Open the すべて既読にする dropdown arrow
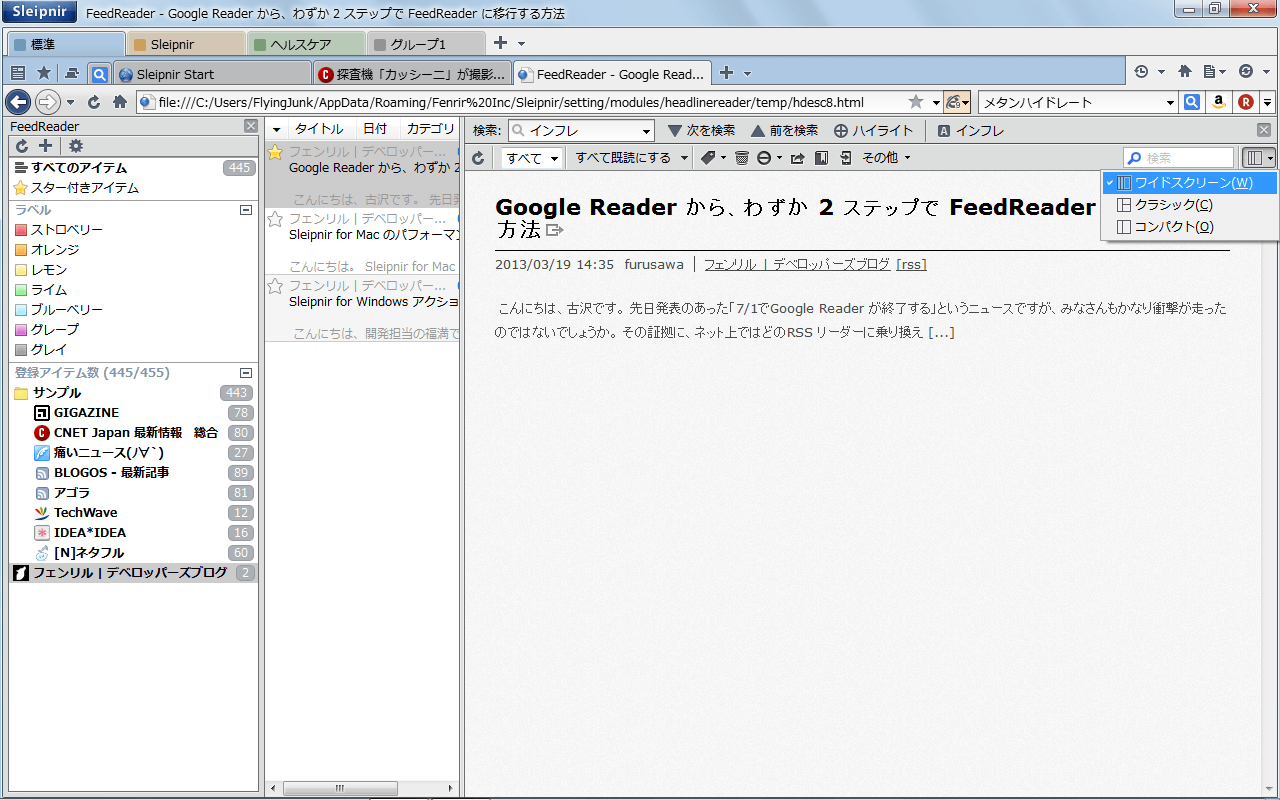Screen dimensions: 1280x800 tap(684, 158)
